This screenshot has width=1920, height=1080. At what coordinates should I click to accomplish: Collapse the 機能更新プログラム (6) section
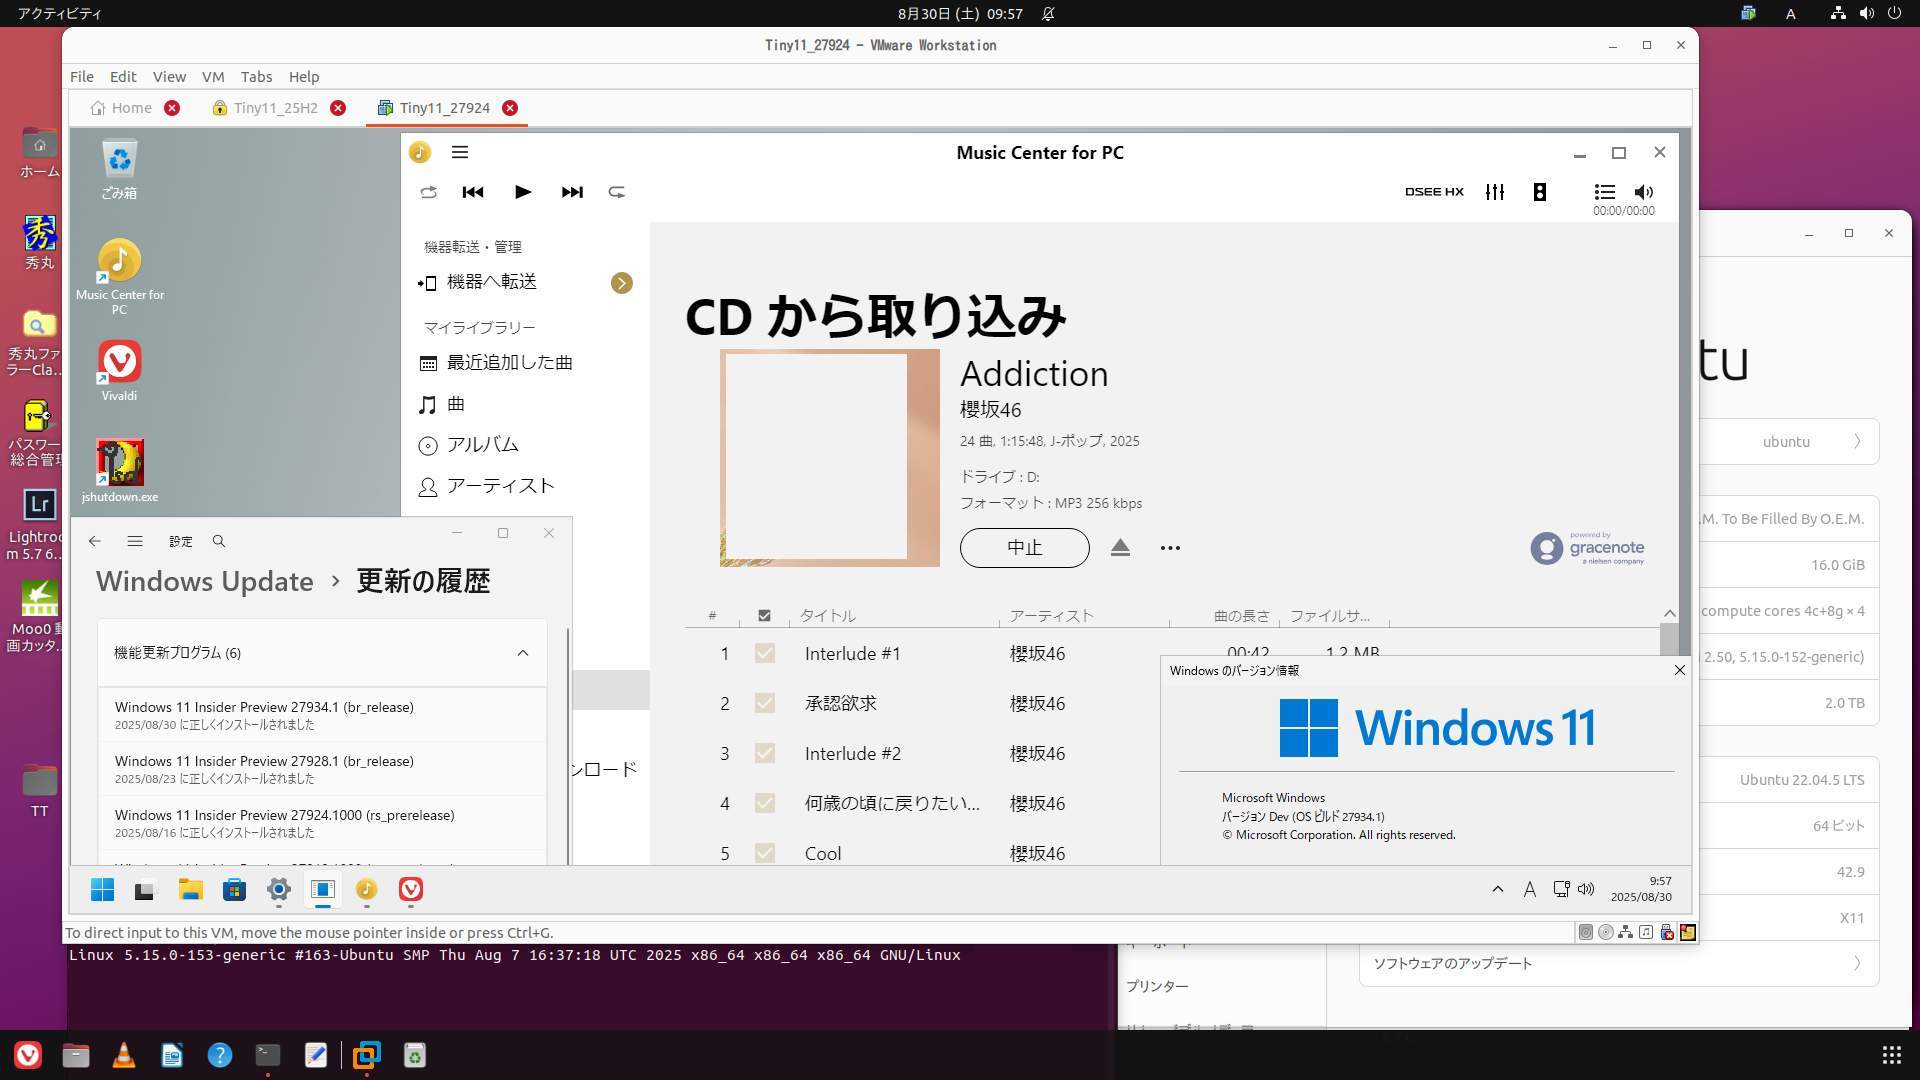click(x=522, y=653)
